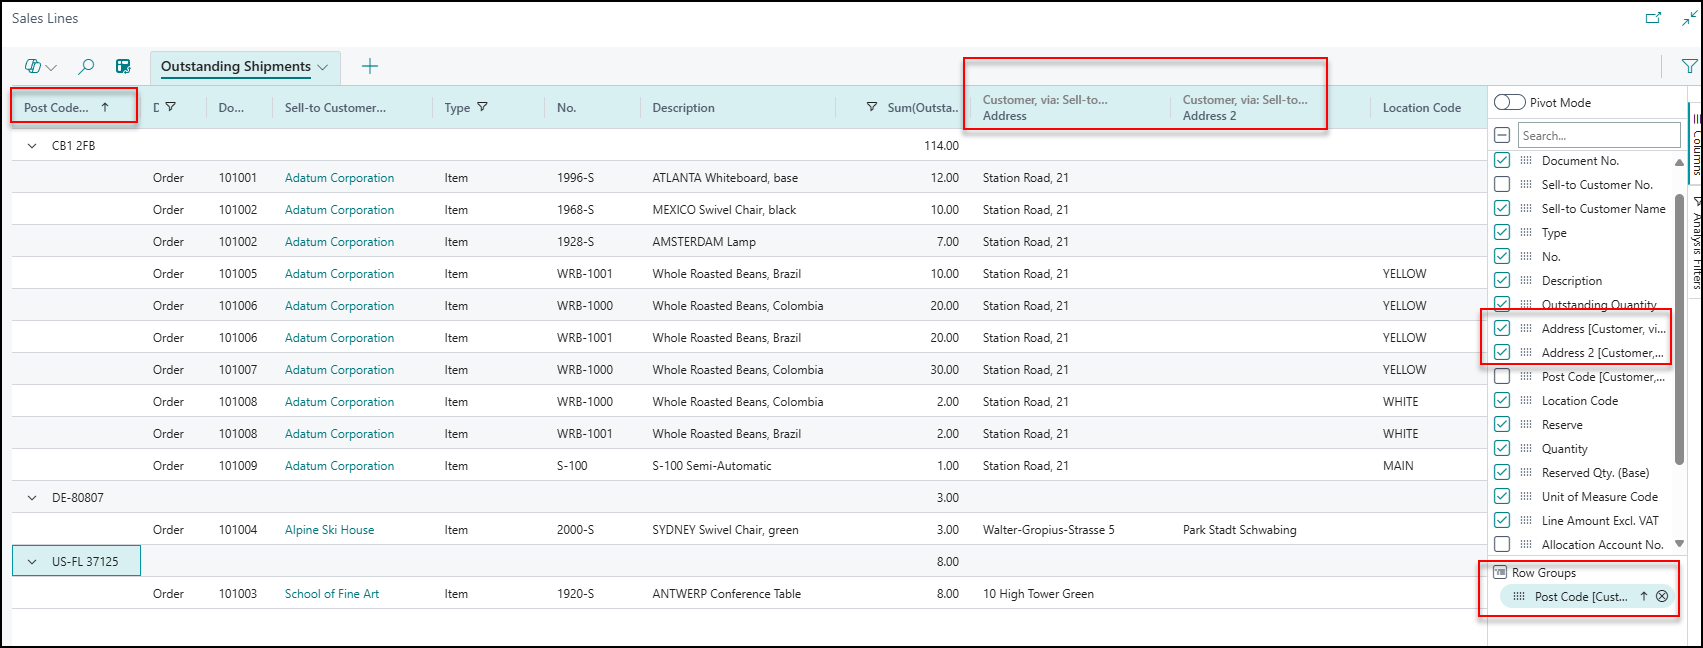Viewport: 1703px width, 648px height.
Task: Grab the drag handle of Document No.
Action: 1526,160
